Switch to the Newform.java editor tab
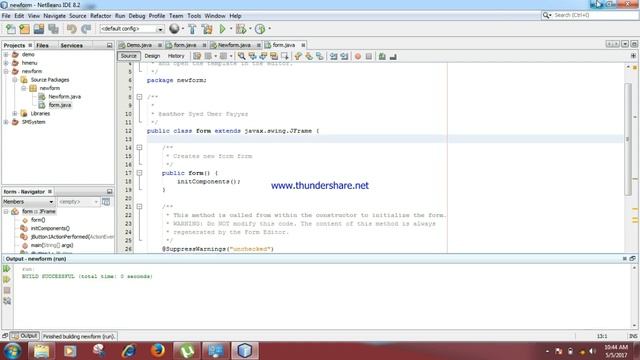640x360 pixels. coord(234,45)
